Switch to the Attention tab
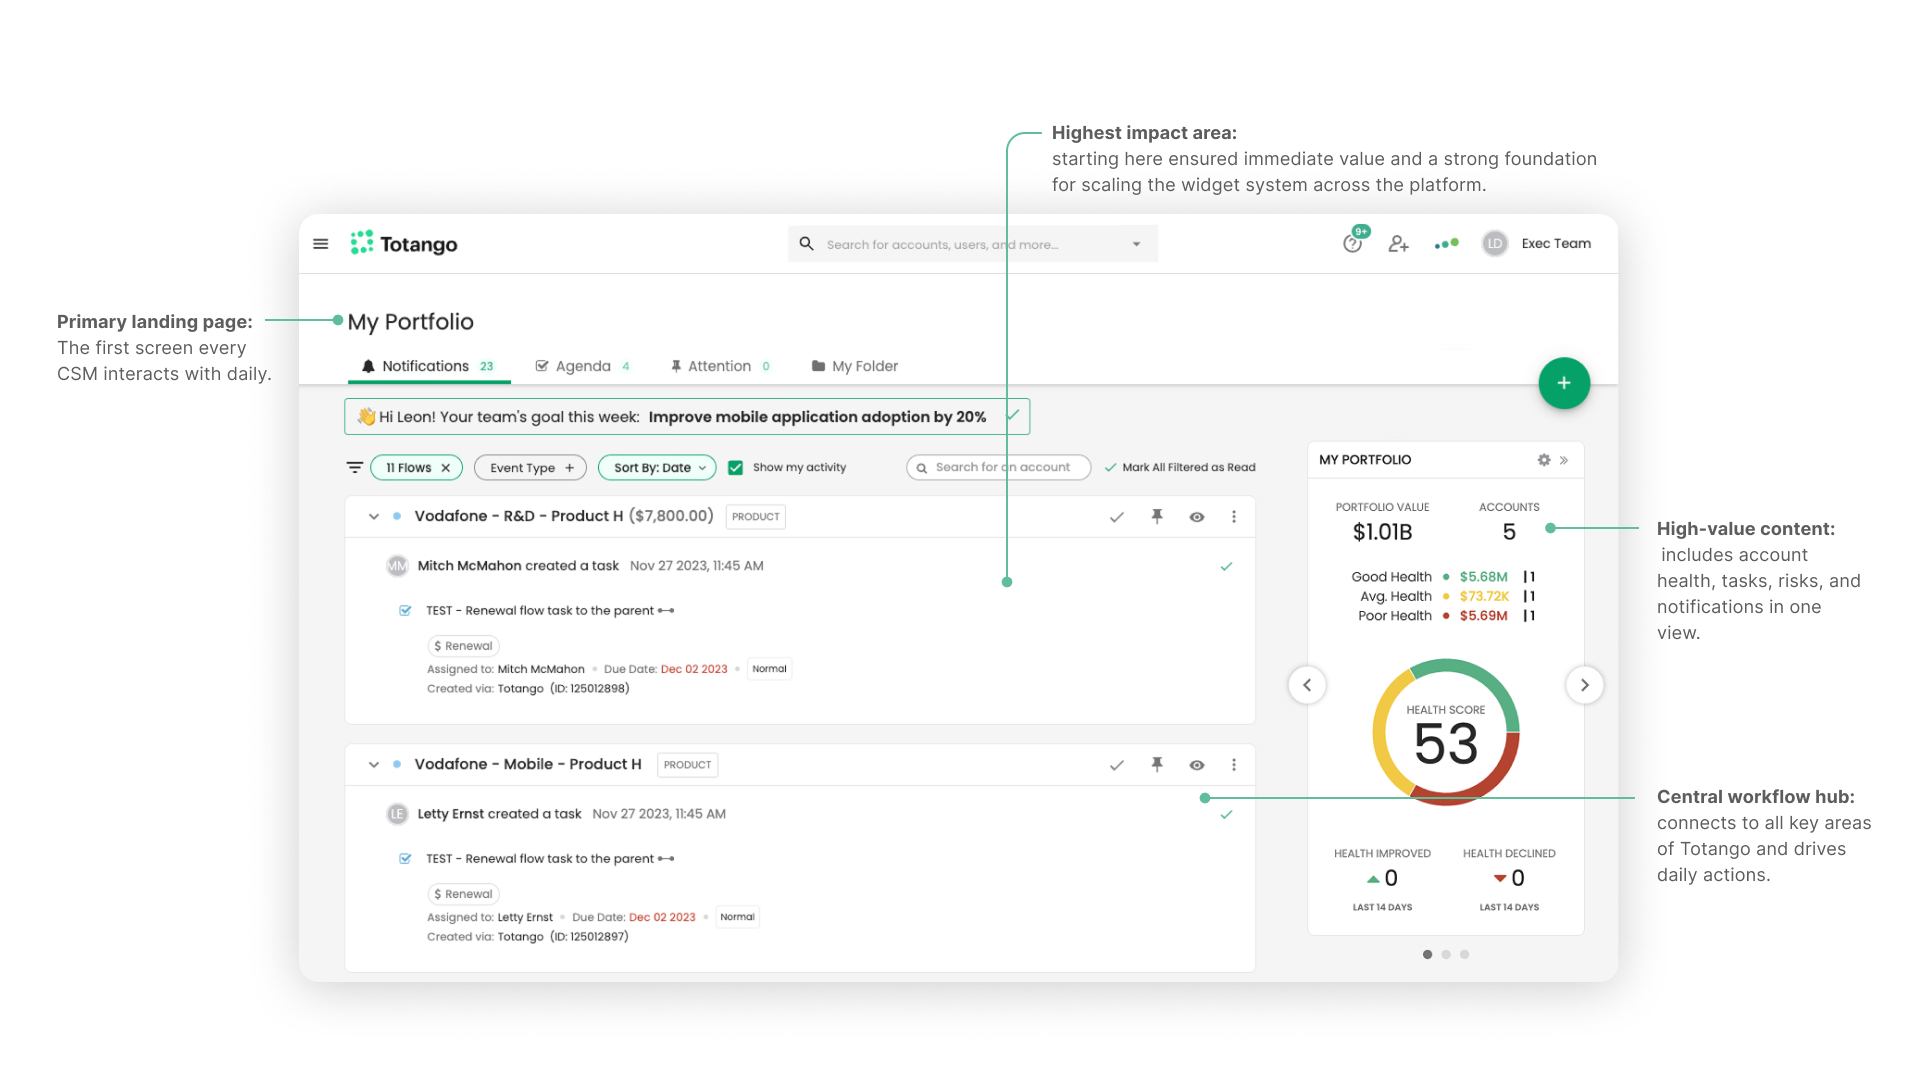This screenshot has width=1920, height=1080. (720, 366)
